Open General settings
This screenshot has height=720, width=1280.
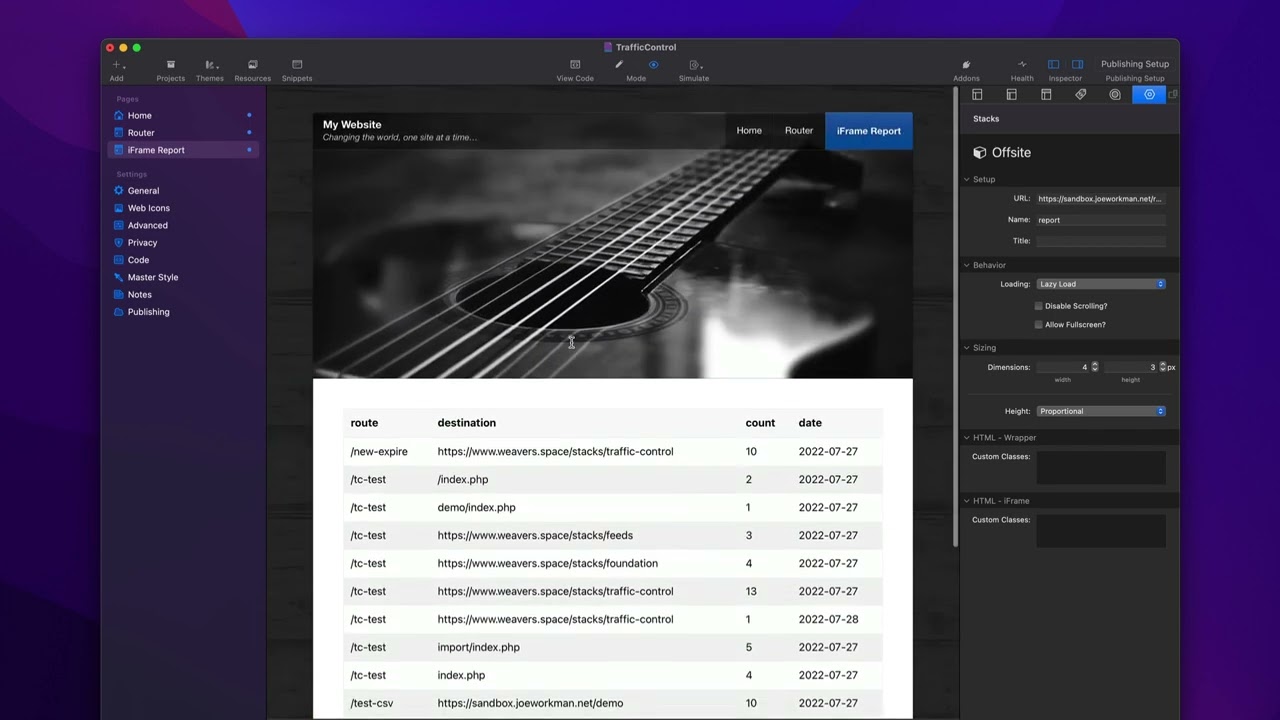point(143,190)
